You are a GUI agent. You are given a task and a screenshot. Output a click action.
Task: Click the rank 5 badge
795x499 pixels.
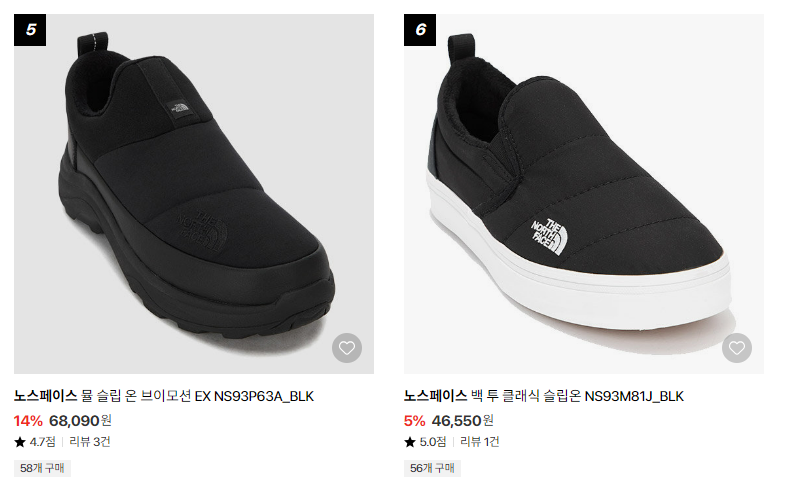point(30,29)
